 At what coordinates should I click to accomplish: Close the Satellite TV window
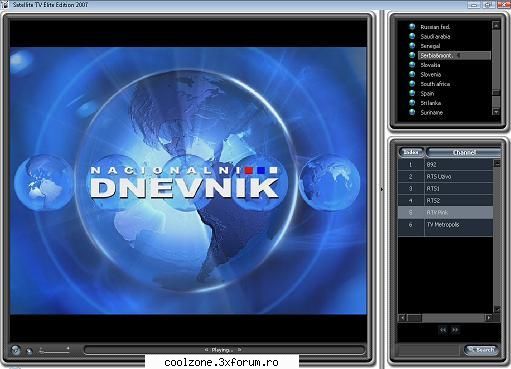tap(503, 5)
